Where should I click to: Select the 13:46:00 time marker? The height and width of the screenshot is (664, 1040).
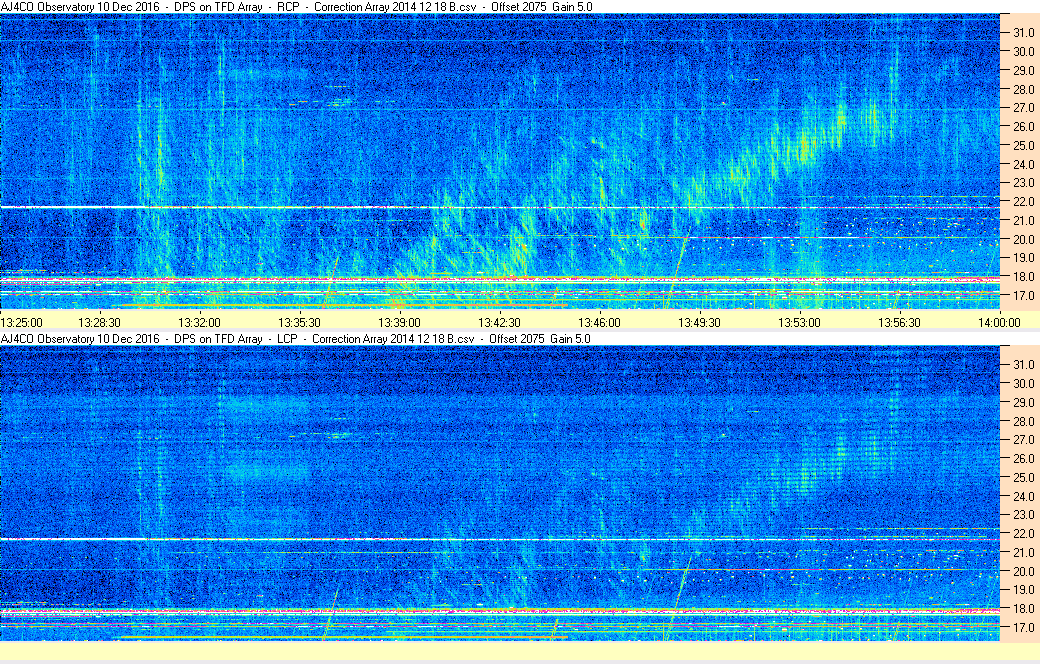pyautogui.click(x=599, y=322)
